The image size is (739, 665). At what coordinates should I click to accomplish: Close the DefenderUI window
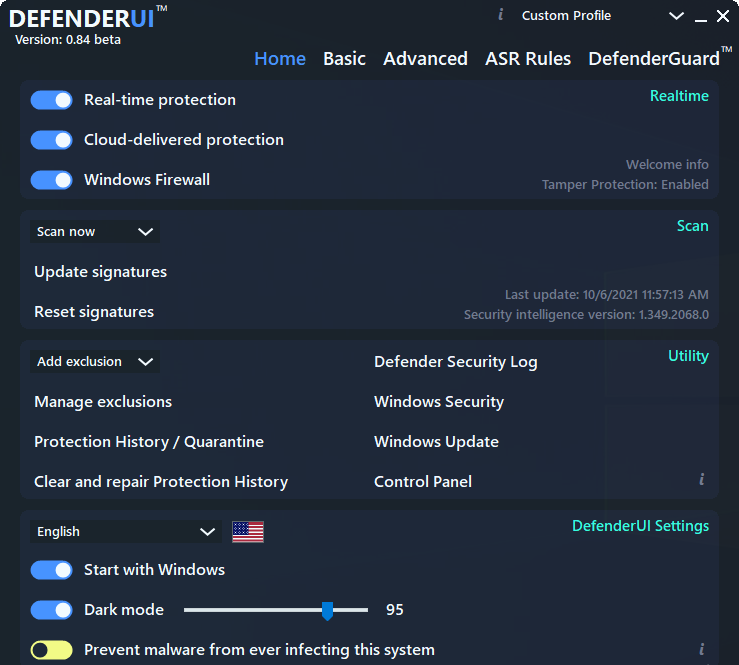point(723,16)
